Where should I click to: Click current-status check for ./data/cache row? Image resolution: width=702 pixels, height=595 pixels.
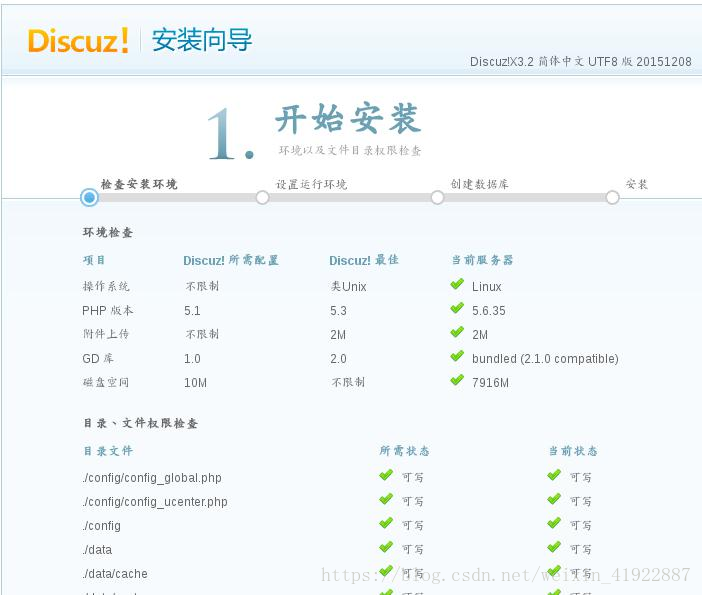tap(554, 571)
